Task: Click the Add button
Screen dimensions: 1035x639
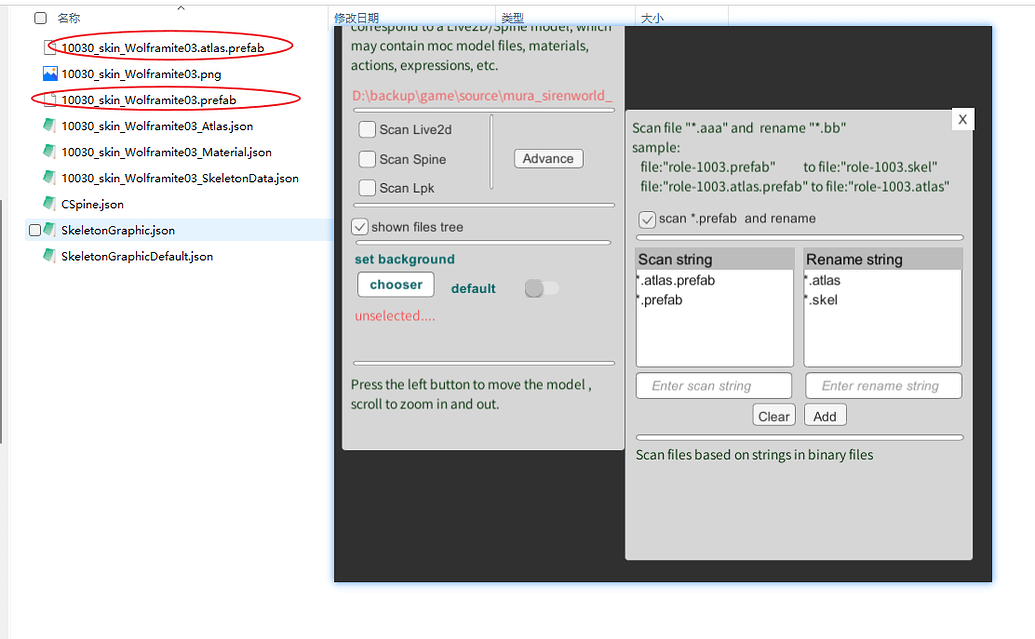Action: point(825,416)
